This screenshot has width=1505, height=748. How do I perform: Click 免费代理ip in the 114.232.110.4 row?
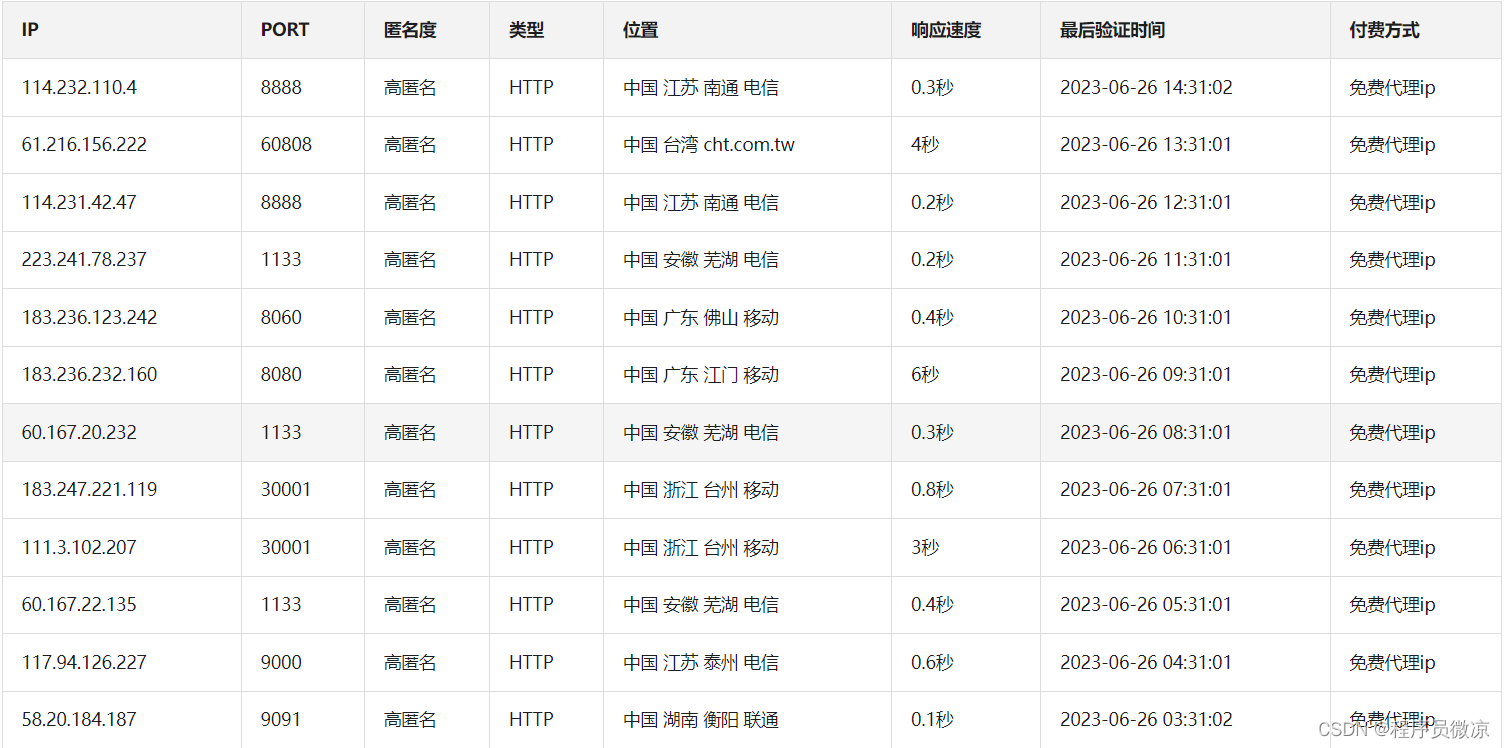1392,87
